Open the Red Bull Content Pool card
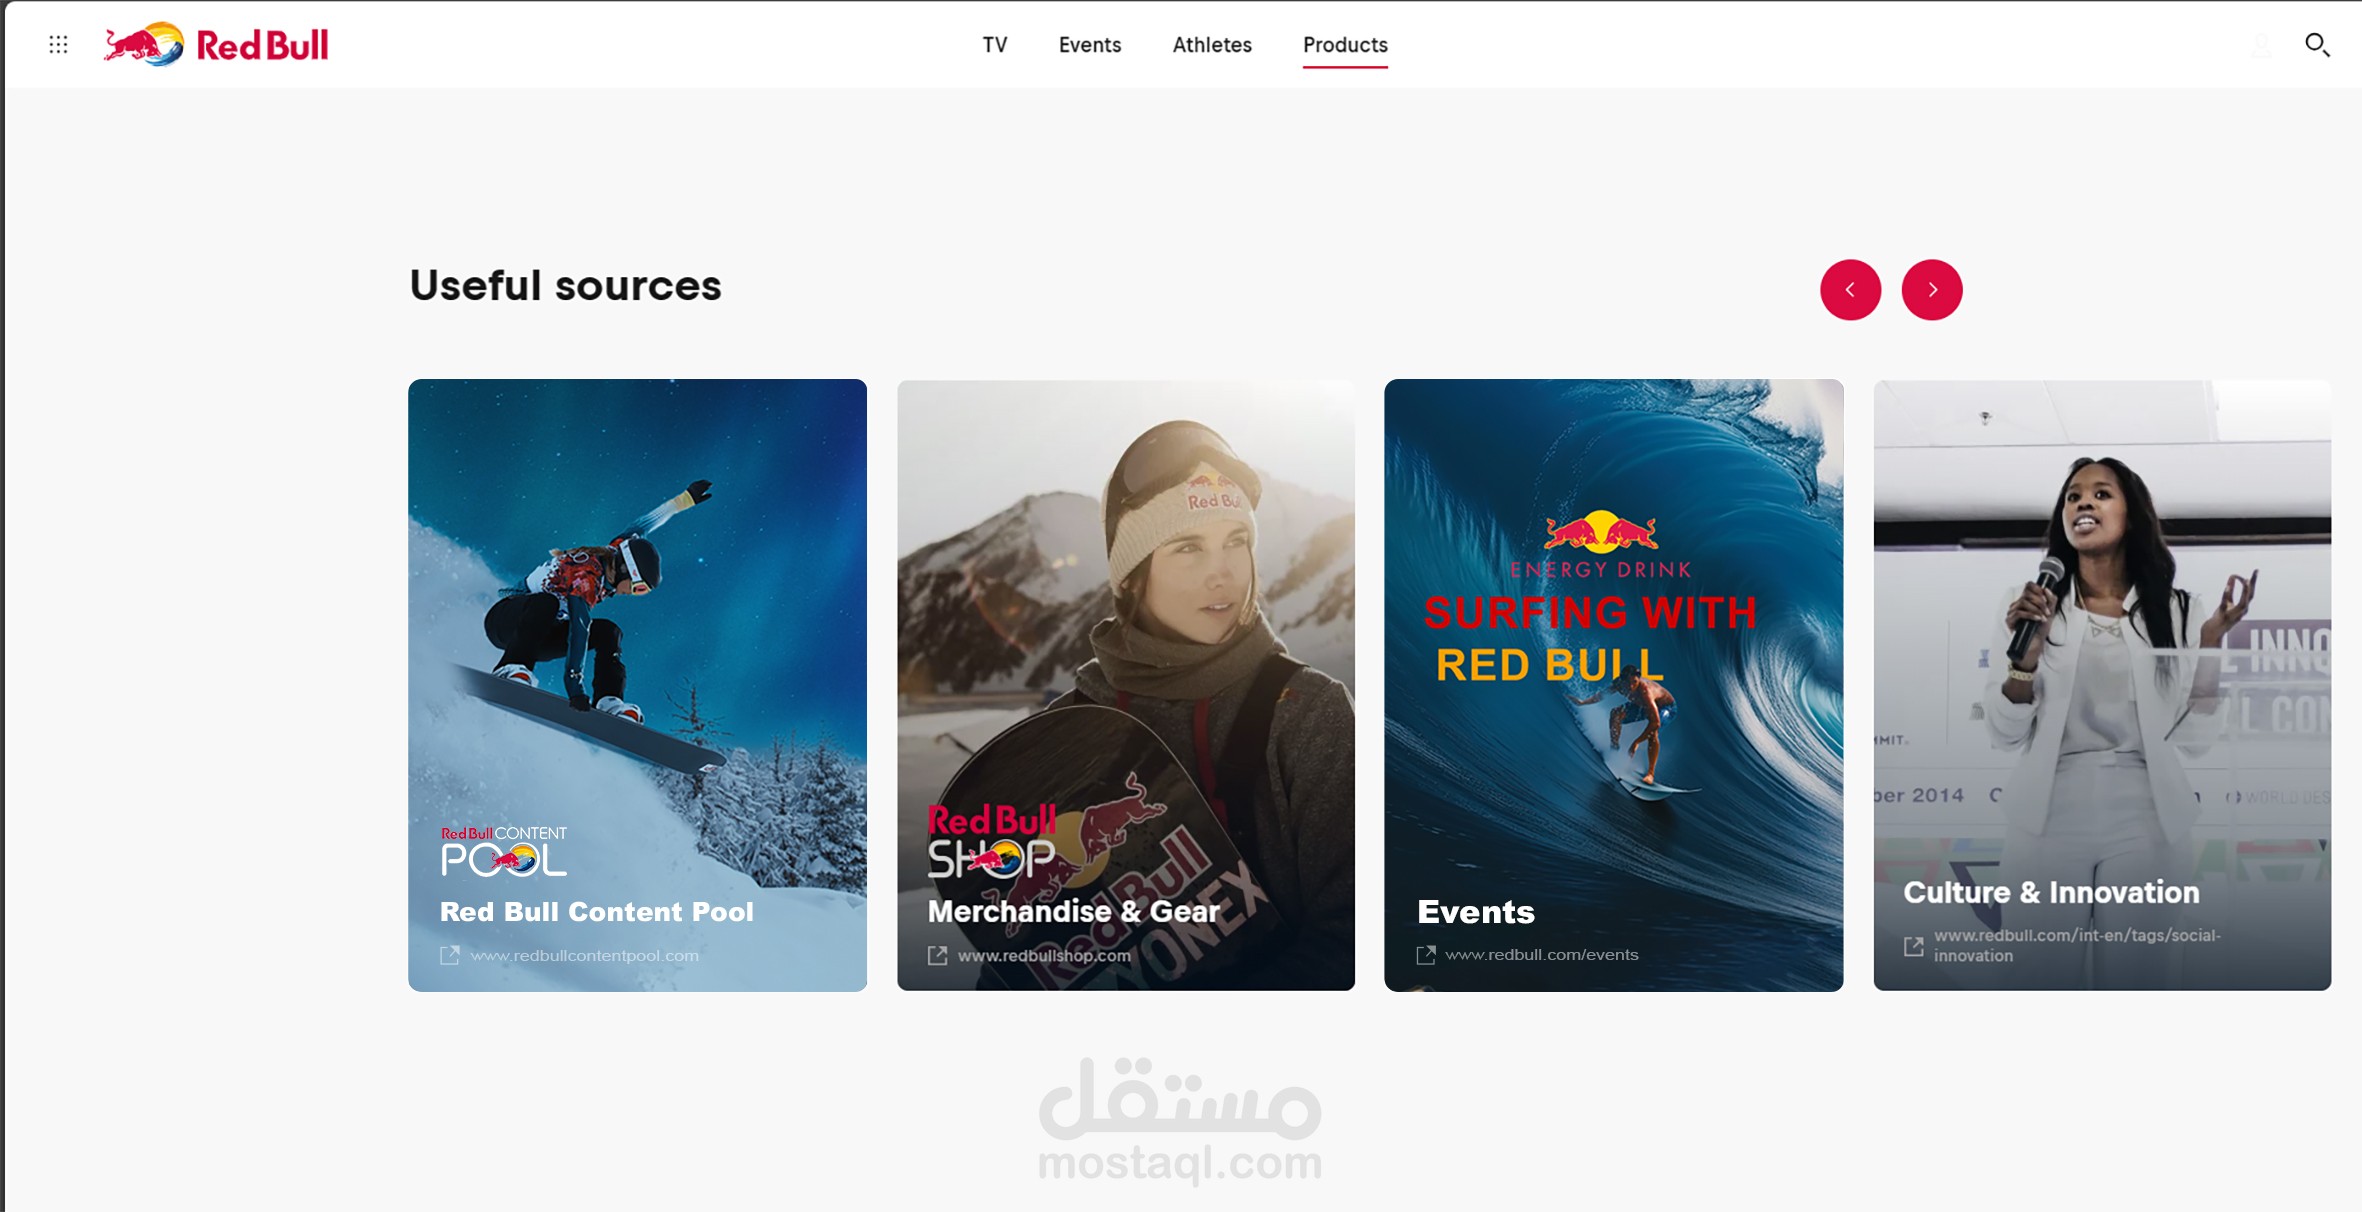The image size is (2362, 1212). pos(637,685)
